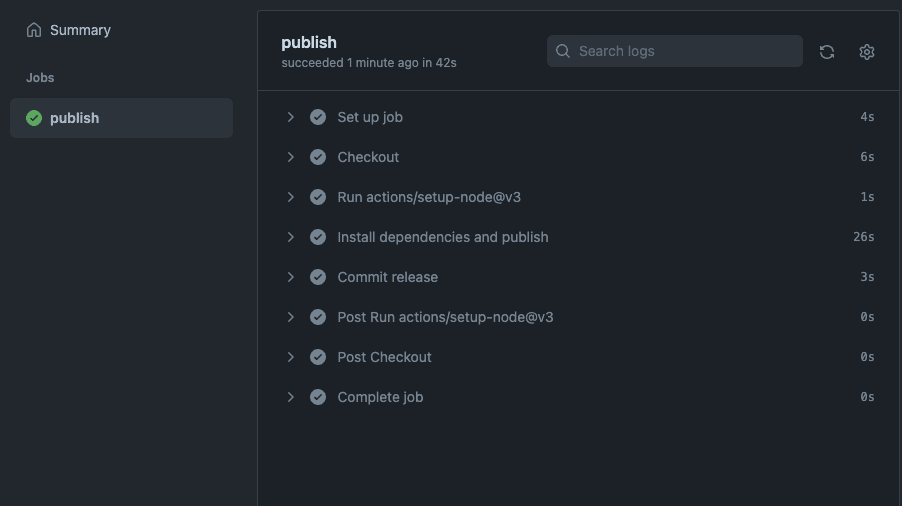
Task: Click the magnifier icon in search logs
Action: 563,51
